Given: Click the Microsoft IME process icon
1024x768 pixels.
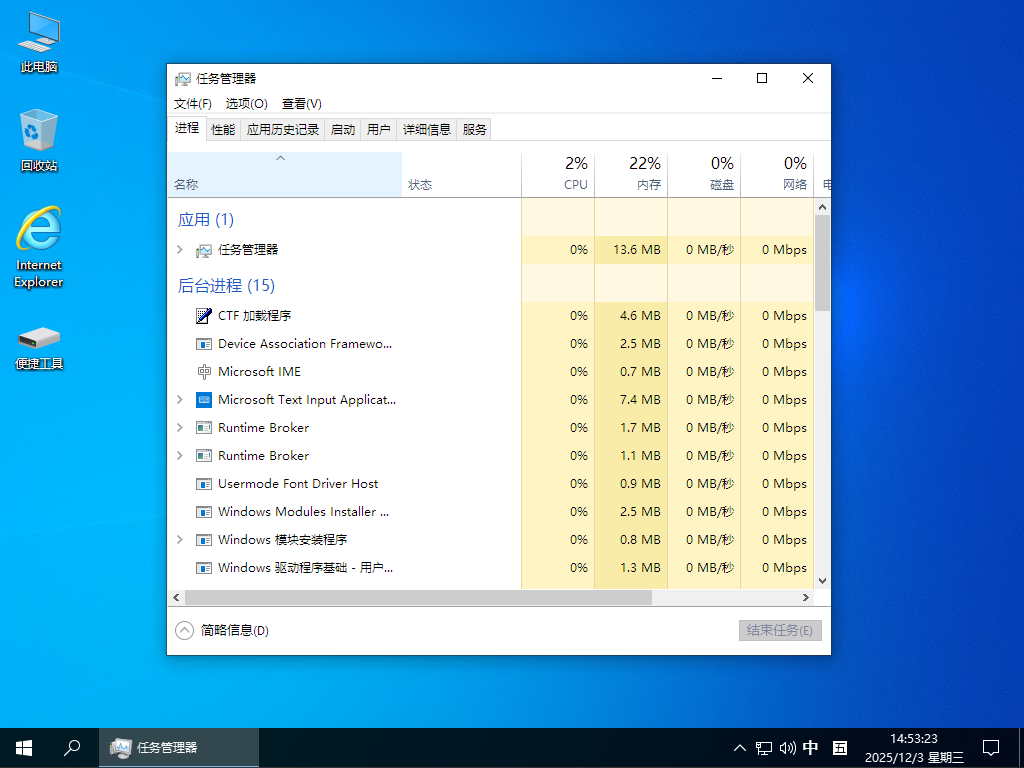Looking at the screenshot, I should click(203, 372).
